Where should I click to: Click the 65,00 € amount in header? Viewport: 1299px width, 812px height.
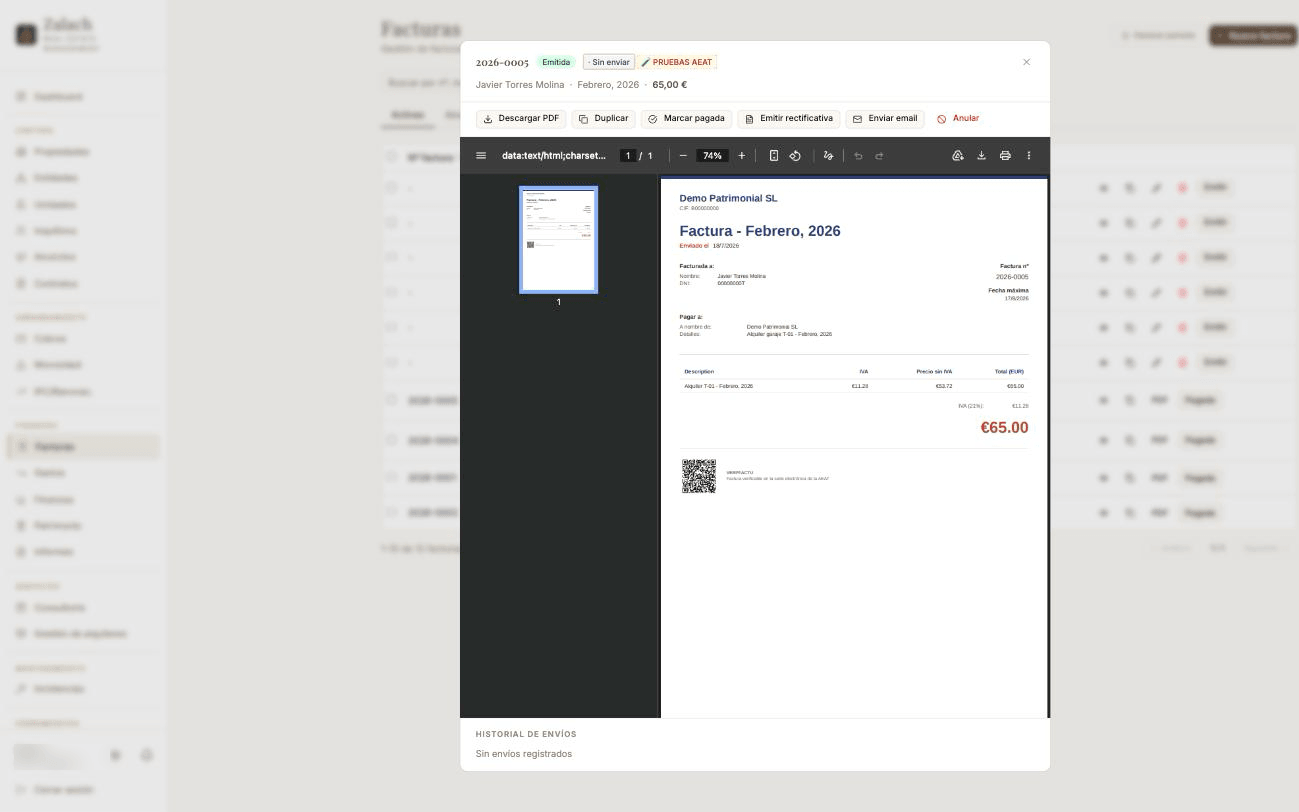pyautogui.click(x=670, y=85)
